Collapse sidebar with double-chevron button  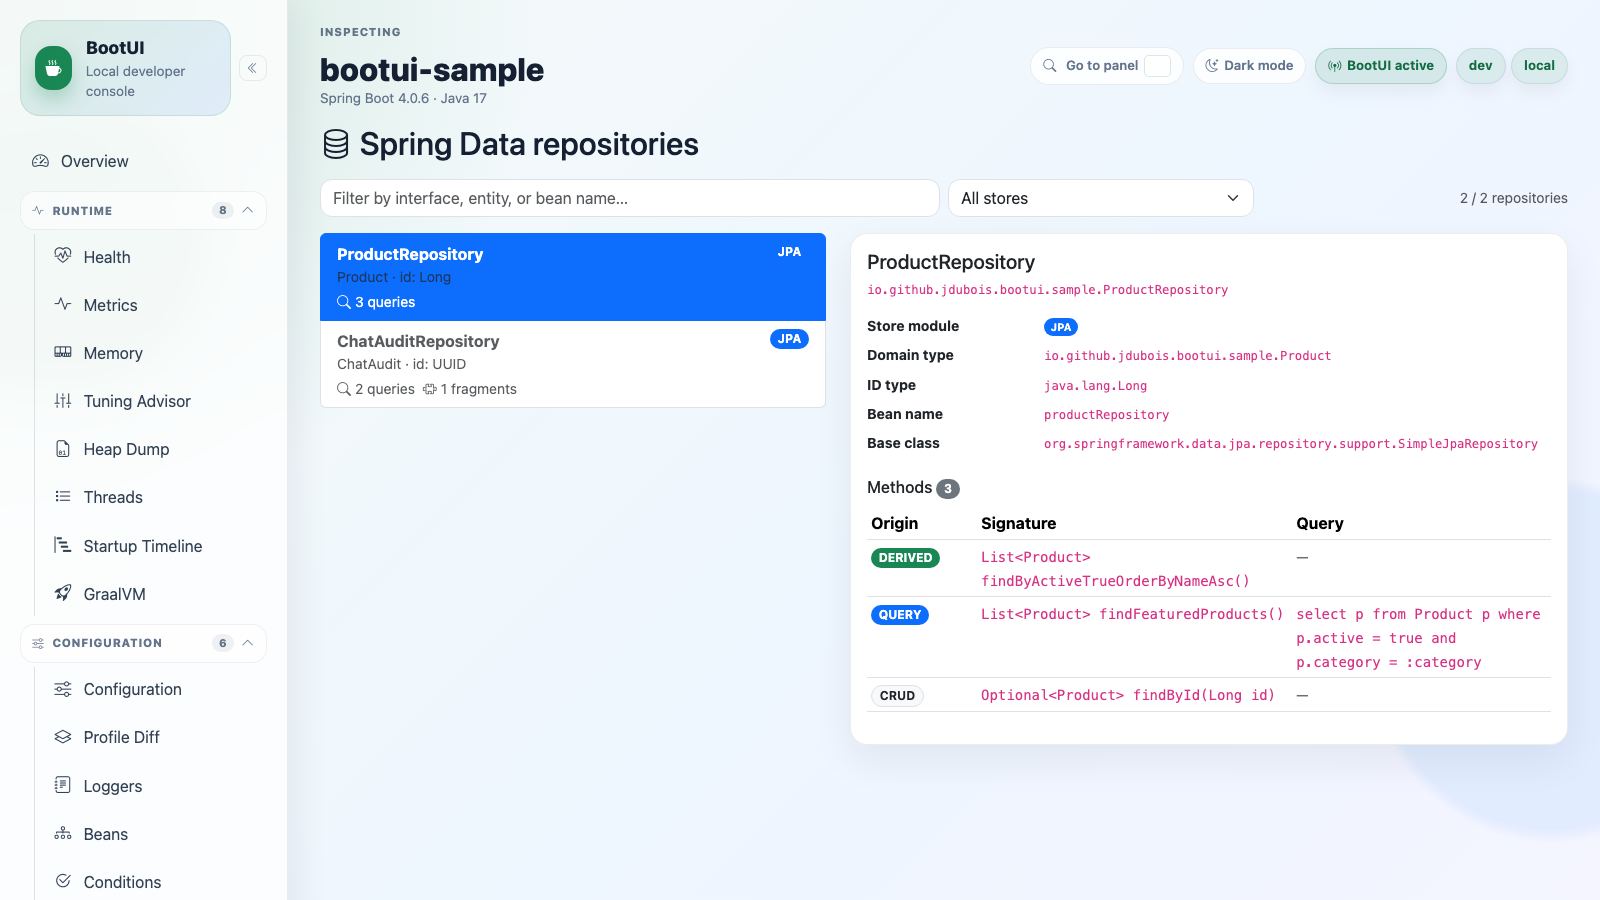click(x=253, y=68)
